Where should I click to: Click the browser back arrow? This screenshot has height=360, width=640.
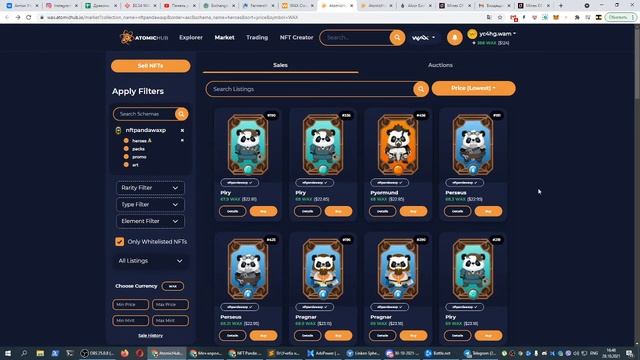click(7, 18)
